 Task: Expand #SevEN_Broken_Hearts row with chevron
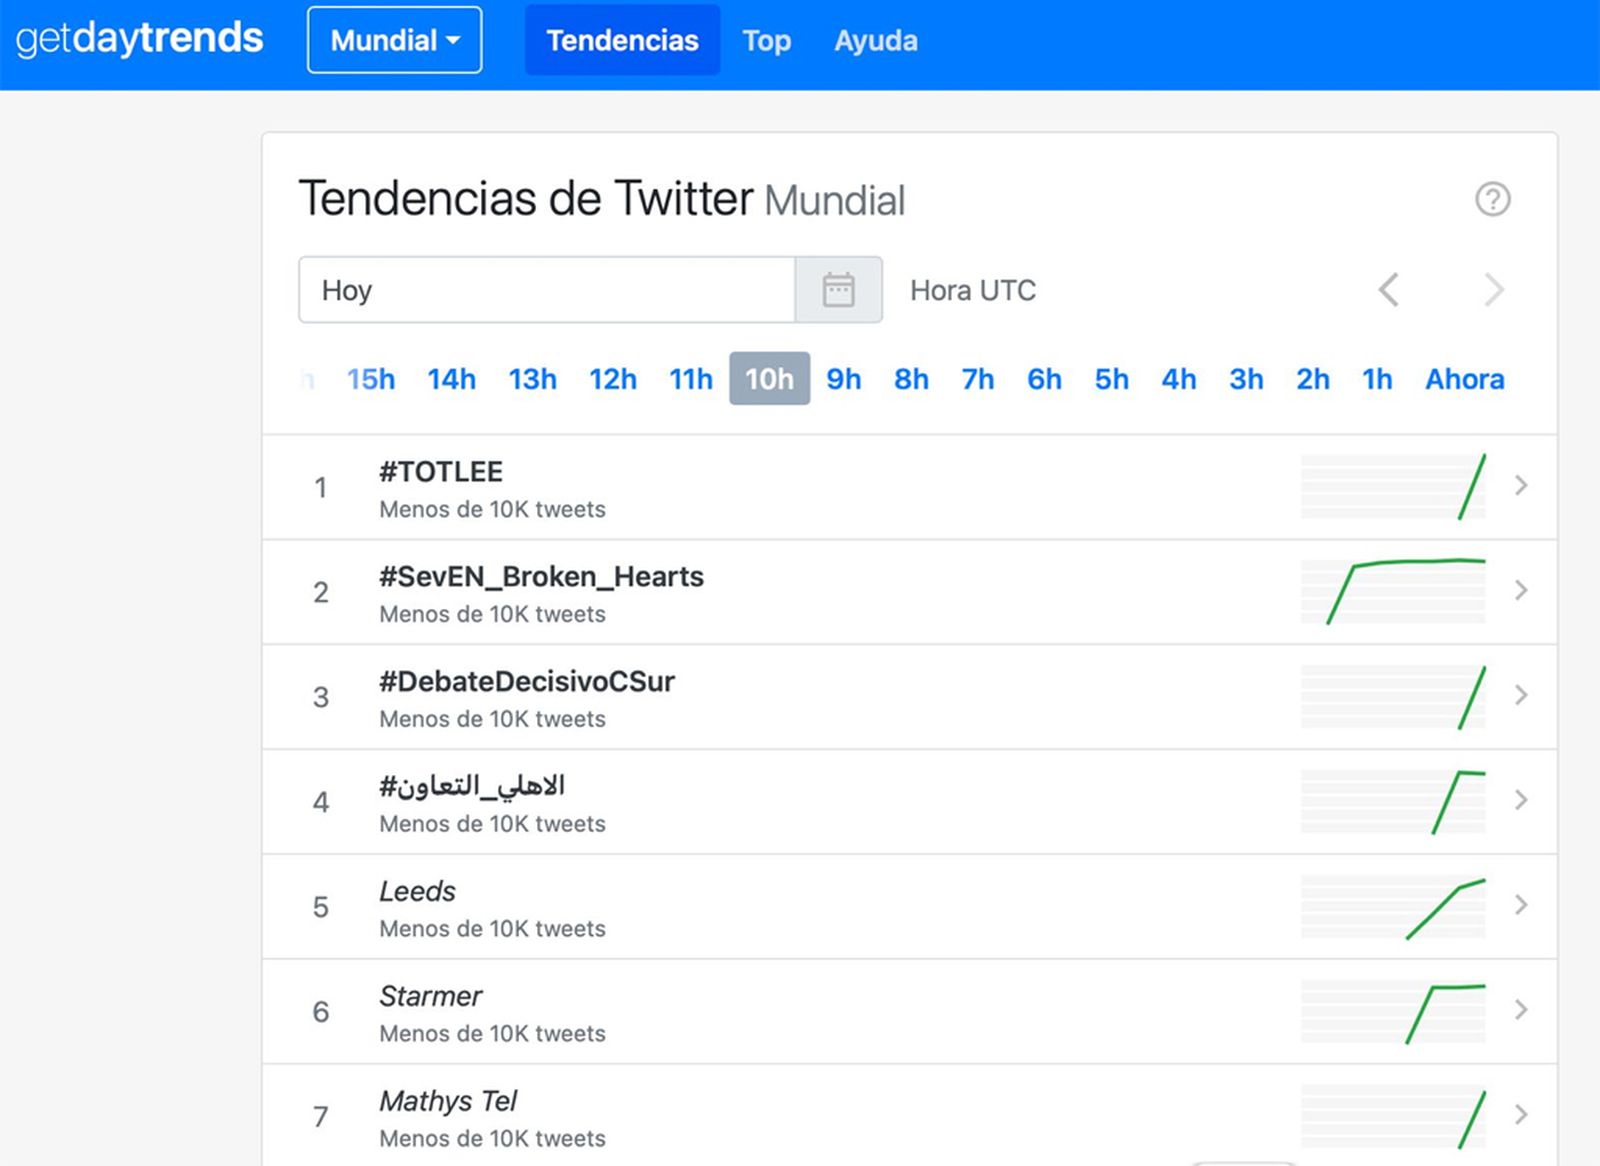[x=1521, y=590]
